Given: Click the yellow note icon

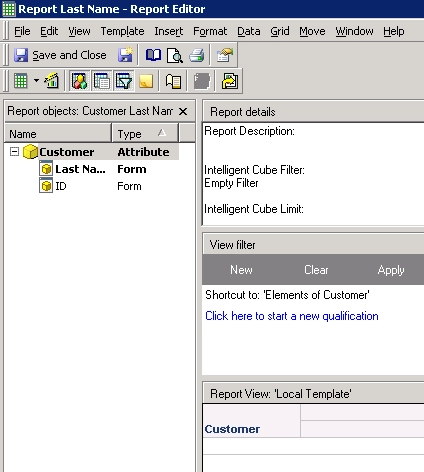Looking at the screenshot, I should click(x=146, y=81).
